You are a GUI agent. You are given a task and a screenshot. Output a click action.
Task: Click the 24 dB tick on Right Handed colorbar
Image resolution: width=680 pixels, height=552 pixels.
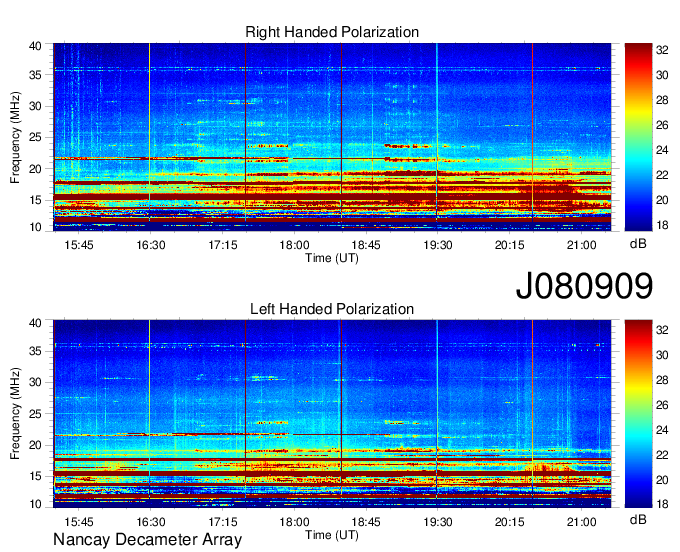[662, 150]
